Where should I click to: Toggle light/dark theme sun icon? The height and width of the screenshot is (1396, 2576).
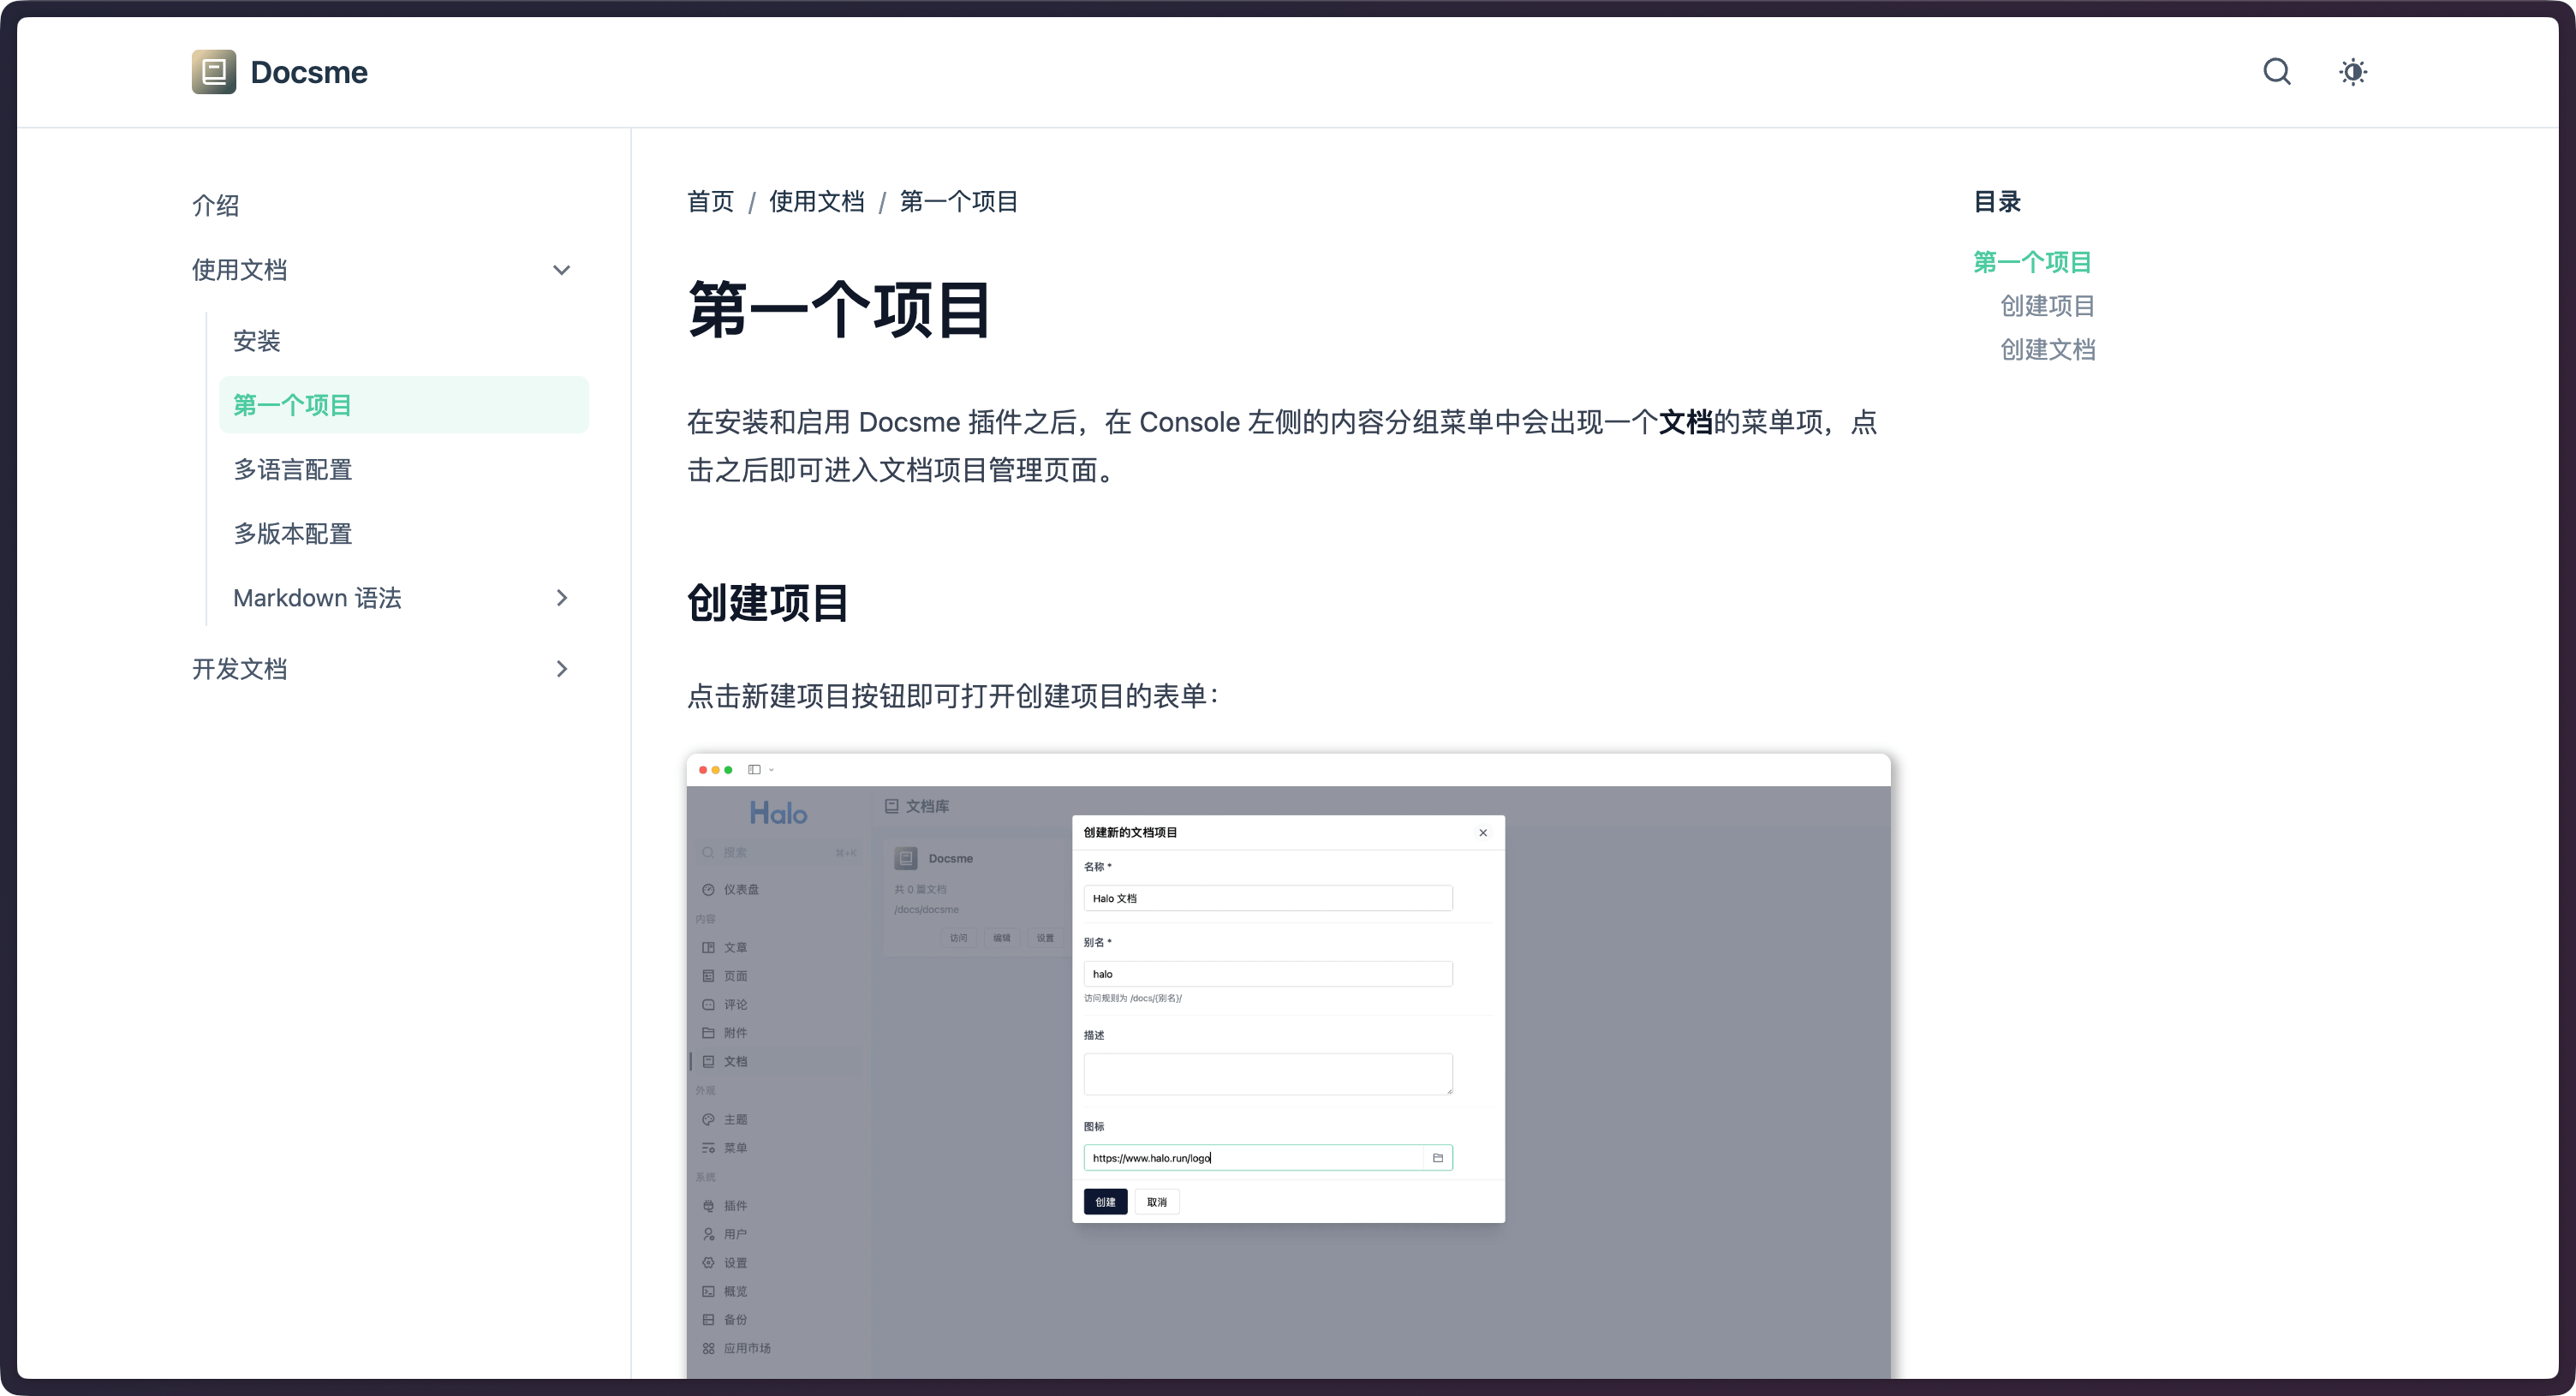pyautogui.click(x=2352, y=72)
